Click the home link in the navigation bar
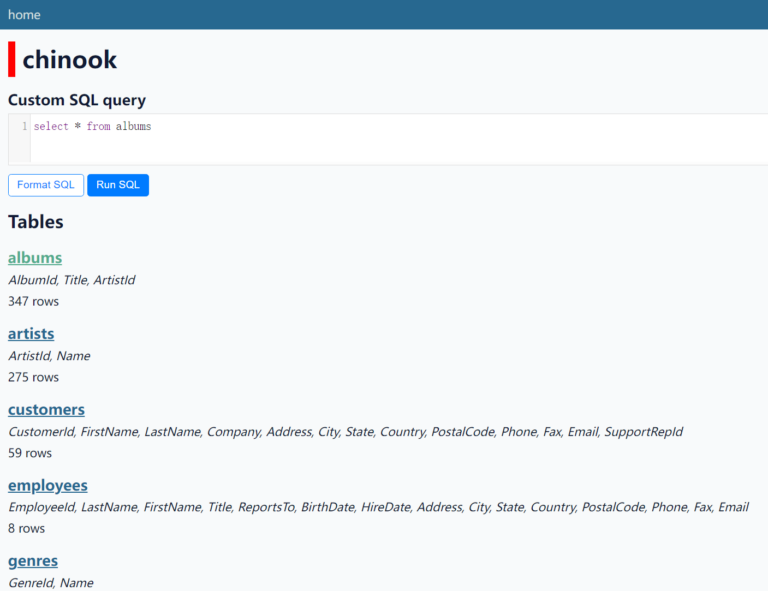 pyautogui.click(x=24, y=14)
